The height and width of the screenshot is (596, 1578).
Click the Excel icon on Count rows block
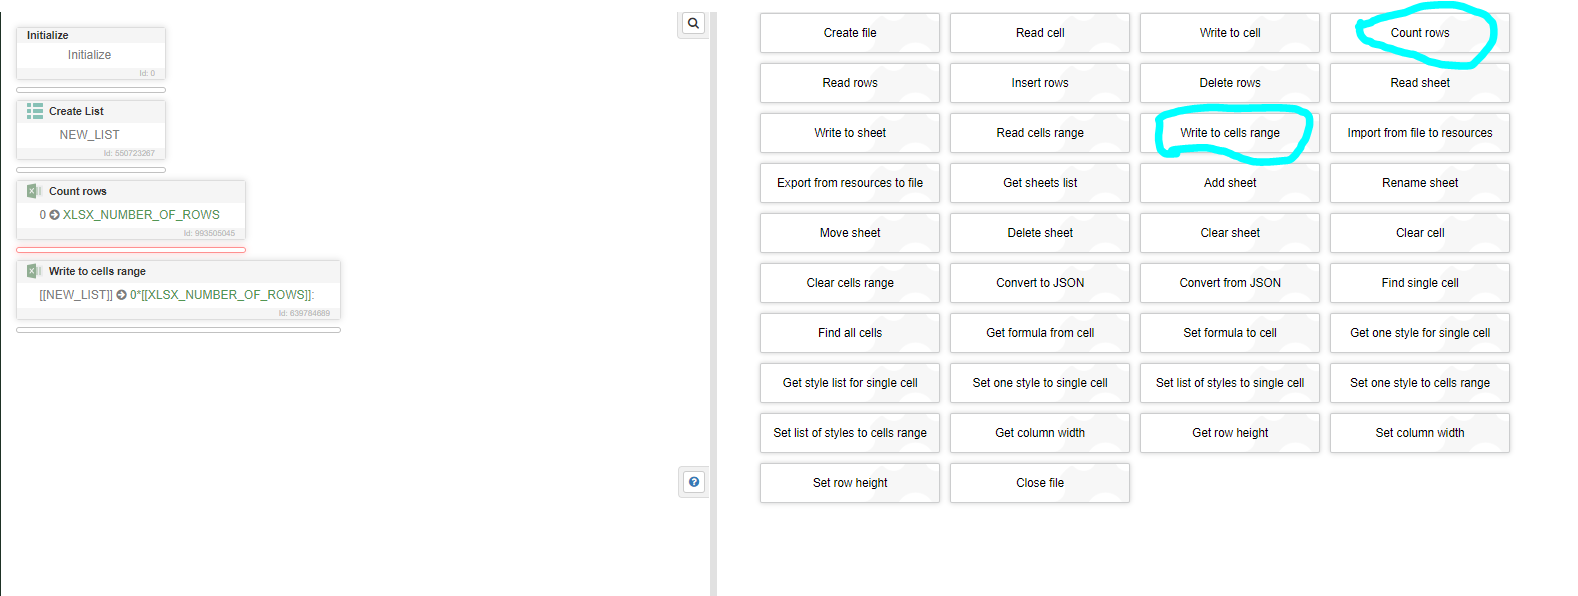(34, 191)
